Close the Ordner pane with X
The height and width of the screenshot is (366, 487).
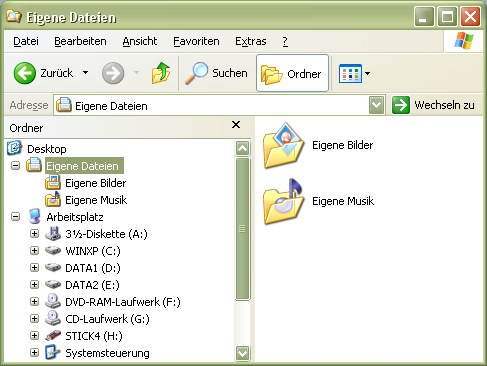(236, 125)
